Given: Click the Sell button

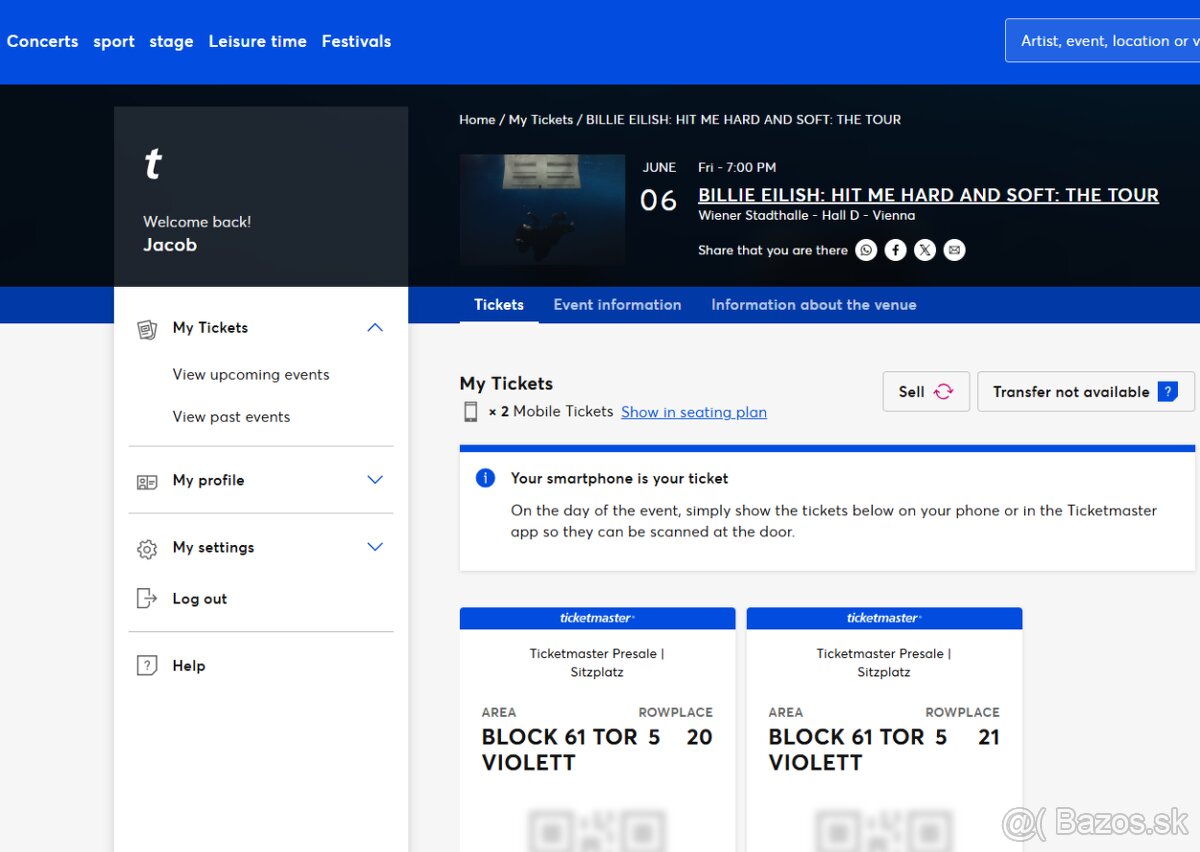Looking at the screenshot, I should pyautogui.click(x=926, y=392).
